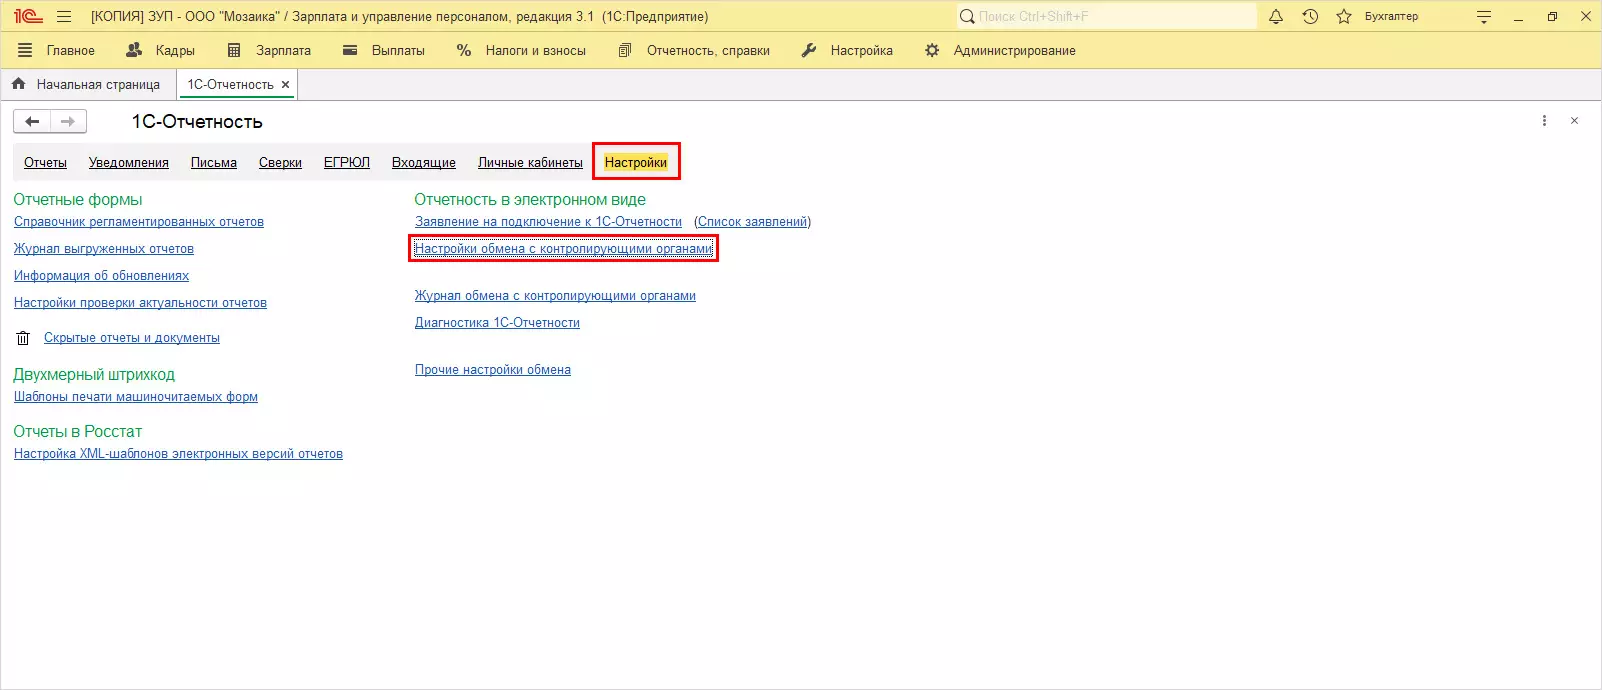Open Настройка XML-шаблонов электронных версий отчетов

(x=178, y=454)
